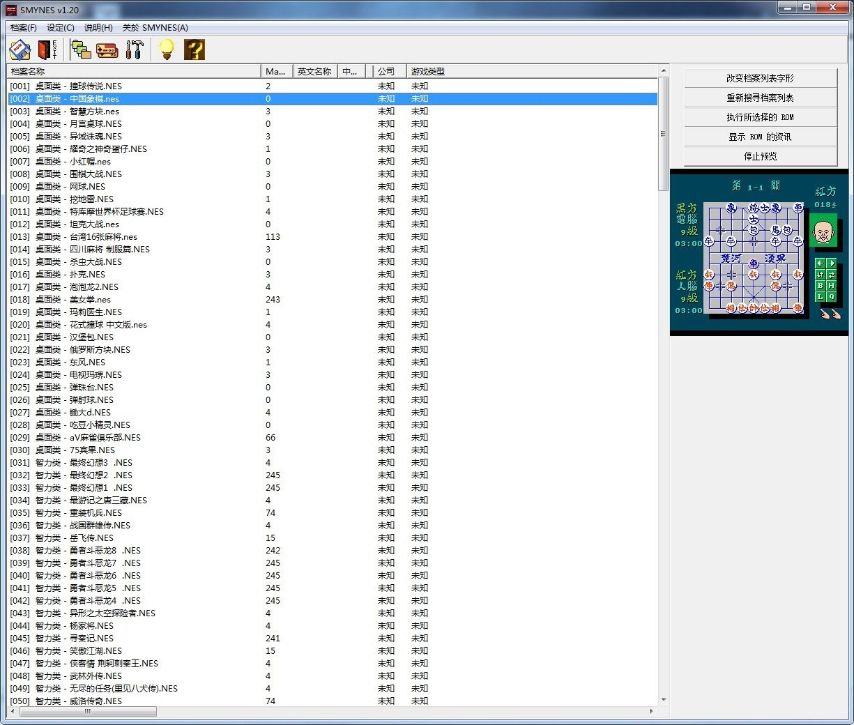854x725 pixels.
Task: Click the horizontal scrollbar right arrow
Action: tap(651, 711)
